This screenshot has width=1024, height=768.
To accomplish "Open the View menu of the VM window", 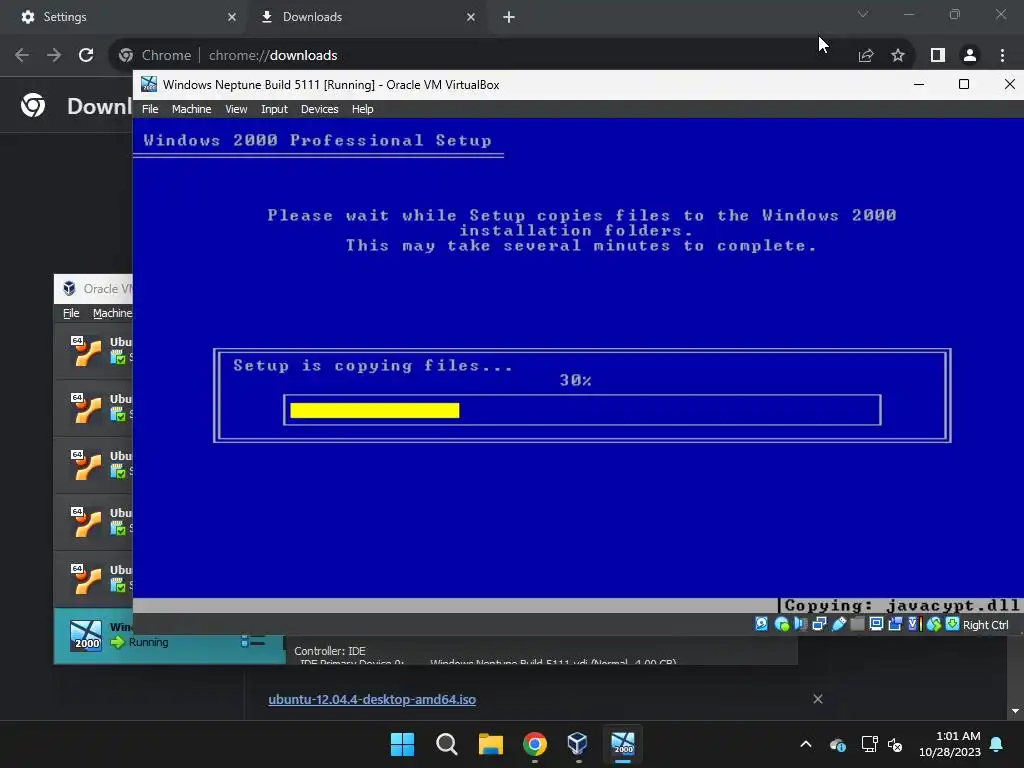I will point(236,109).
